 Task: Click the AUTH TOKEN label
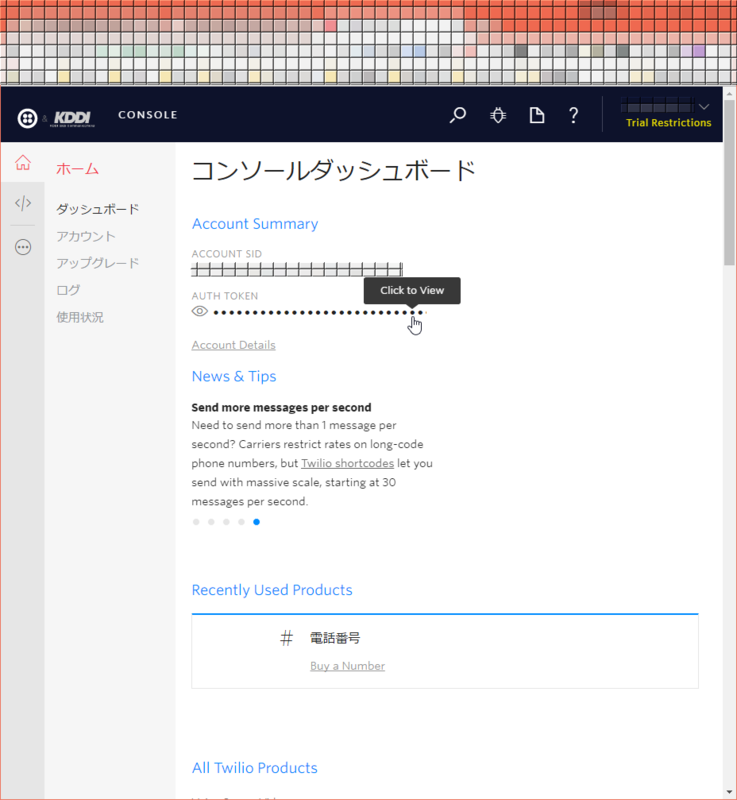(225, 296)
